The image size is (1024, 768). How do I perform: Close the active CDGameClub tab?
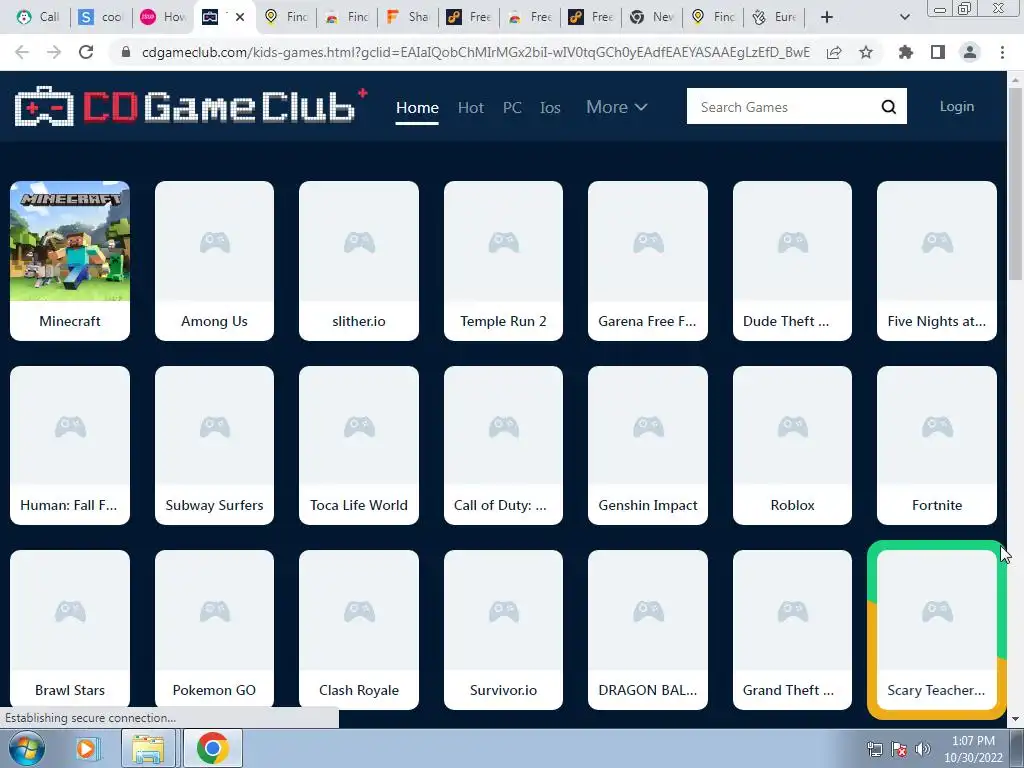(x=240, y=17)
